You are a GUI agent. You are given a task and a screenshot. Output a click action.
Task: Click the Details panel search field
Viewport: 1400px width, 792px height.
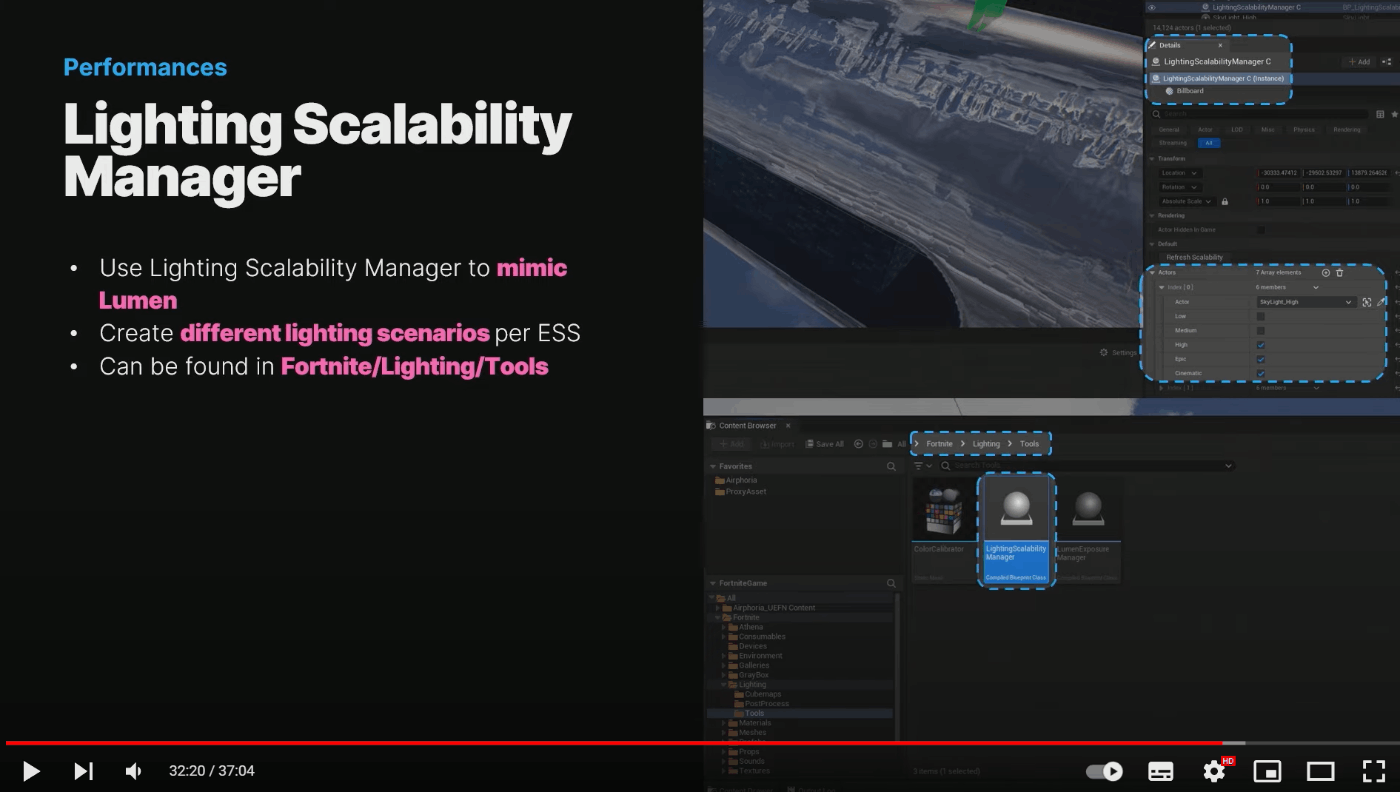click(x=1259, y=114)
